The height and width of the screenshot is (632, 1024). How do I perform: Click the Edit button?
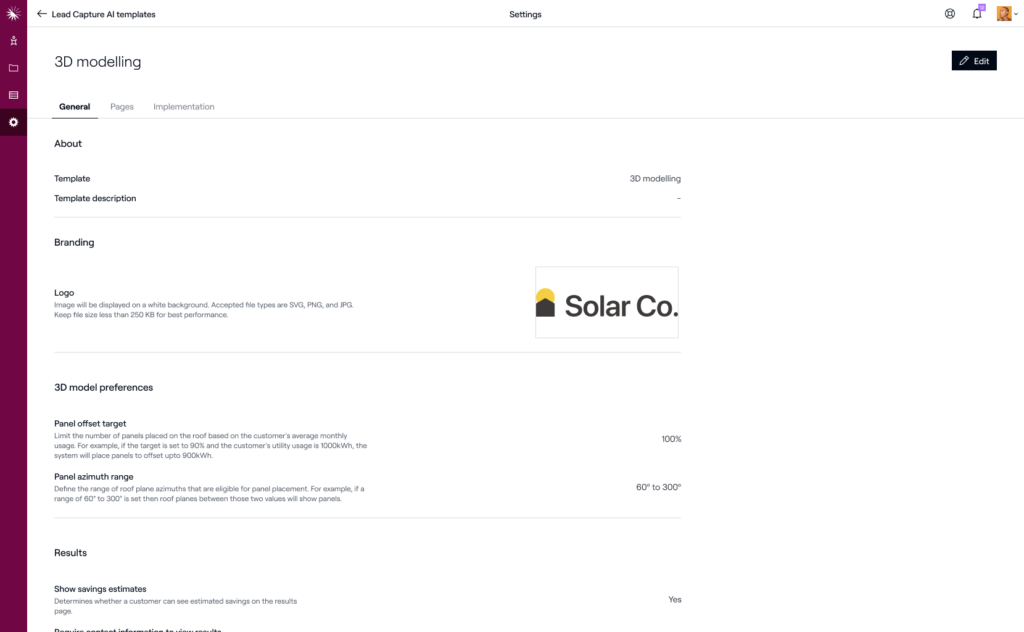(x=974, y=61)
